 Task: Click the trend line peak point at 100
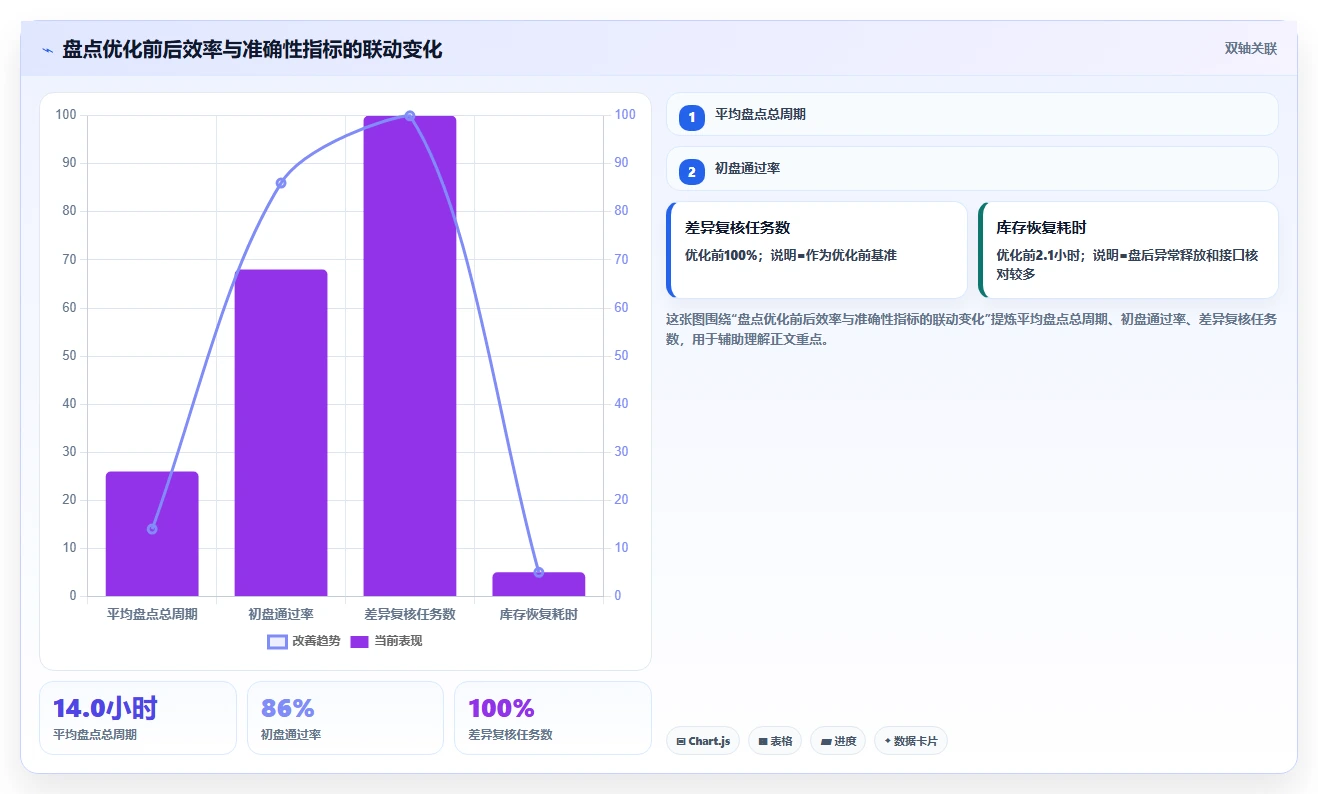[410, 116]
